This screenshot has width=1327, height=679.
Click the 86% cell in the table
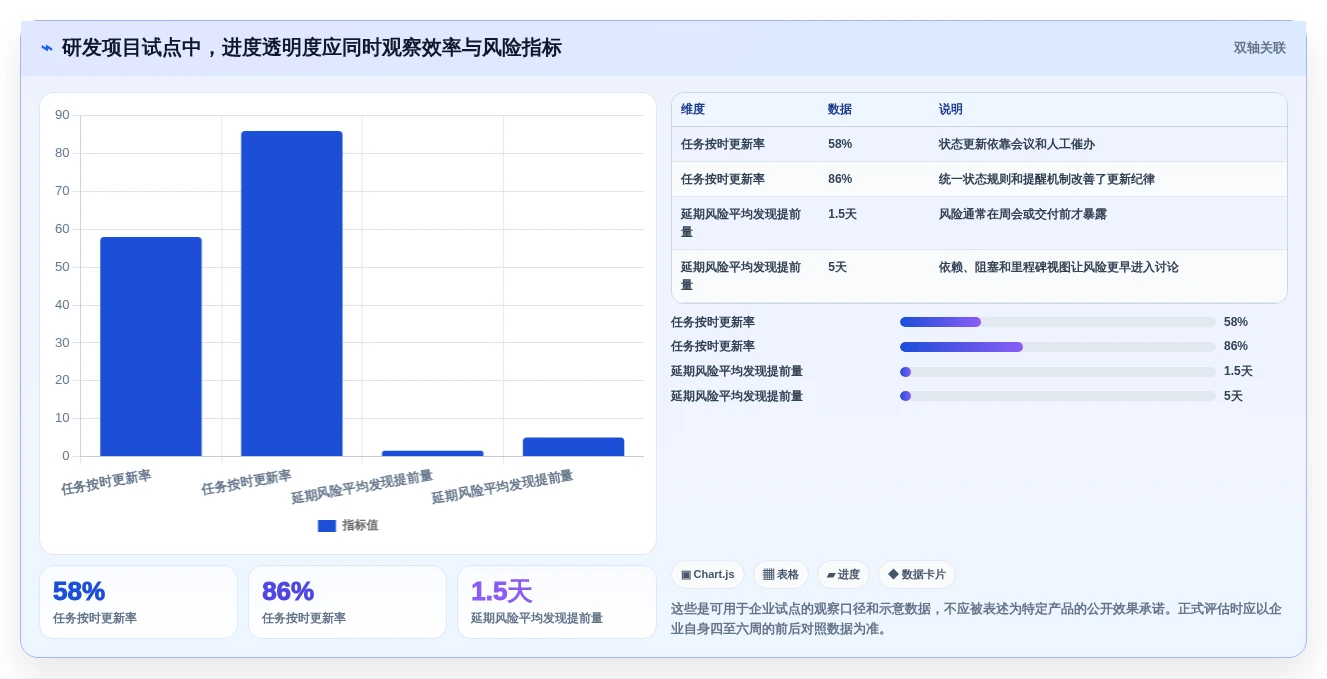(x=840, y=179)
